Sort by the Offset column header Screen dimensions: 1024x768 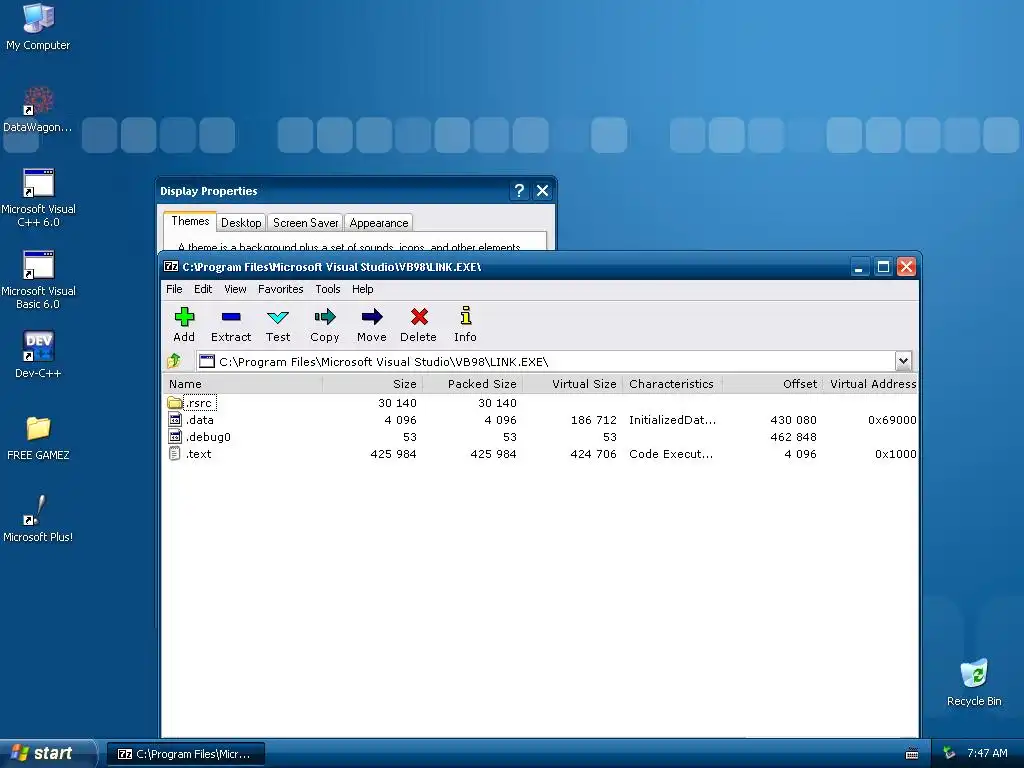(x=773, y=384)
